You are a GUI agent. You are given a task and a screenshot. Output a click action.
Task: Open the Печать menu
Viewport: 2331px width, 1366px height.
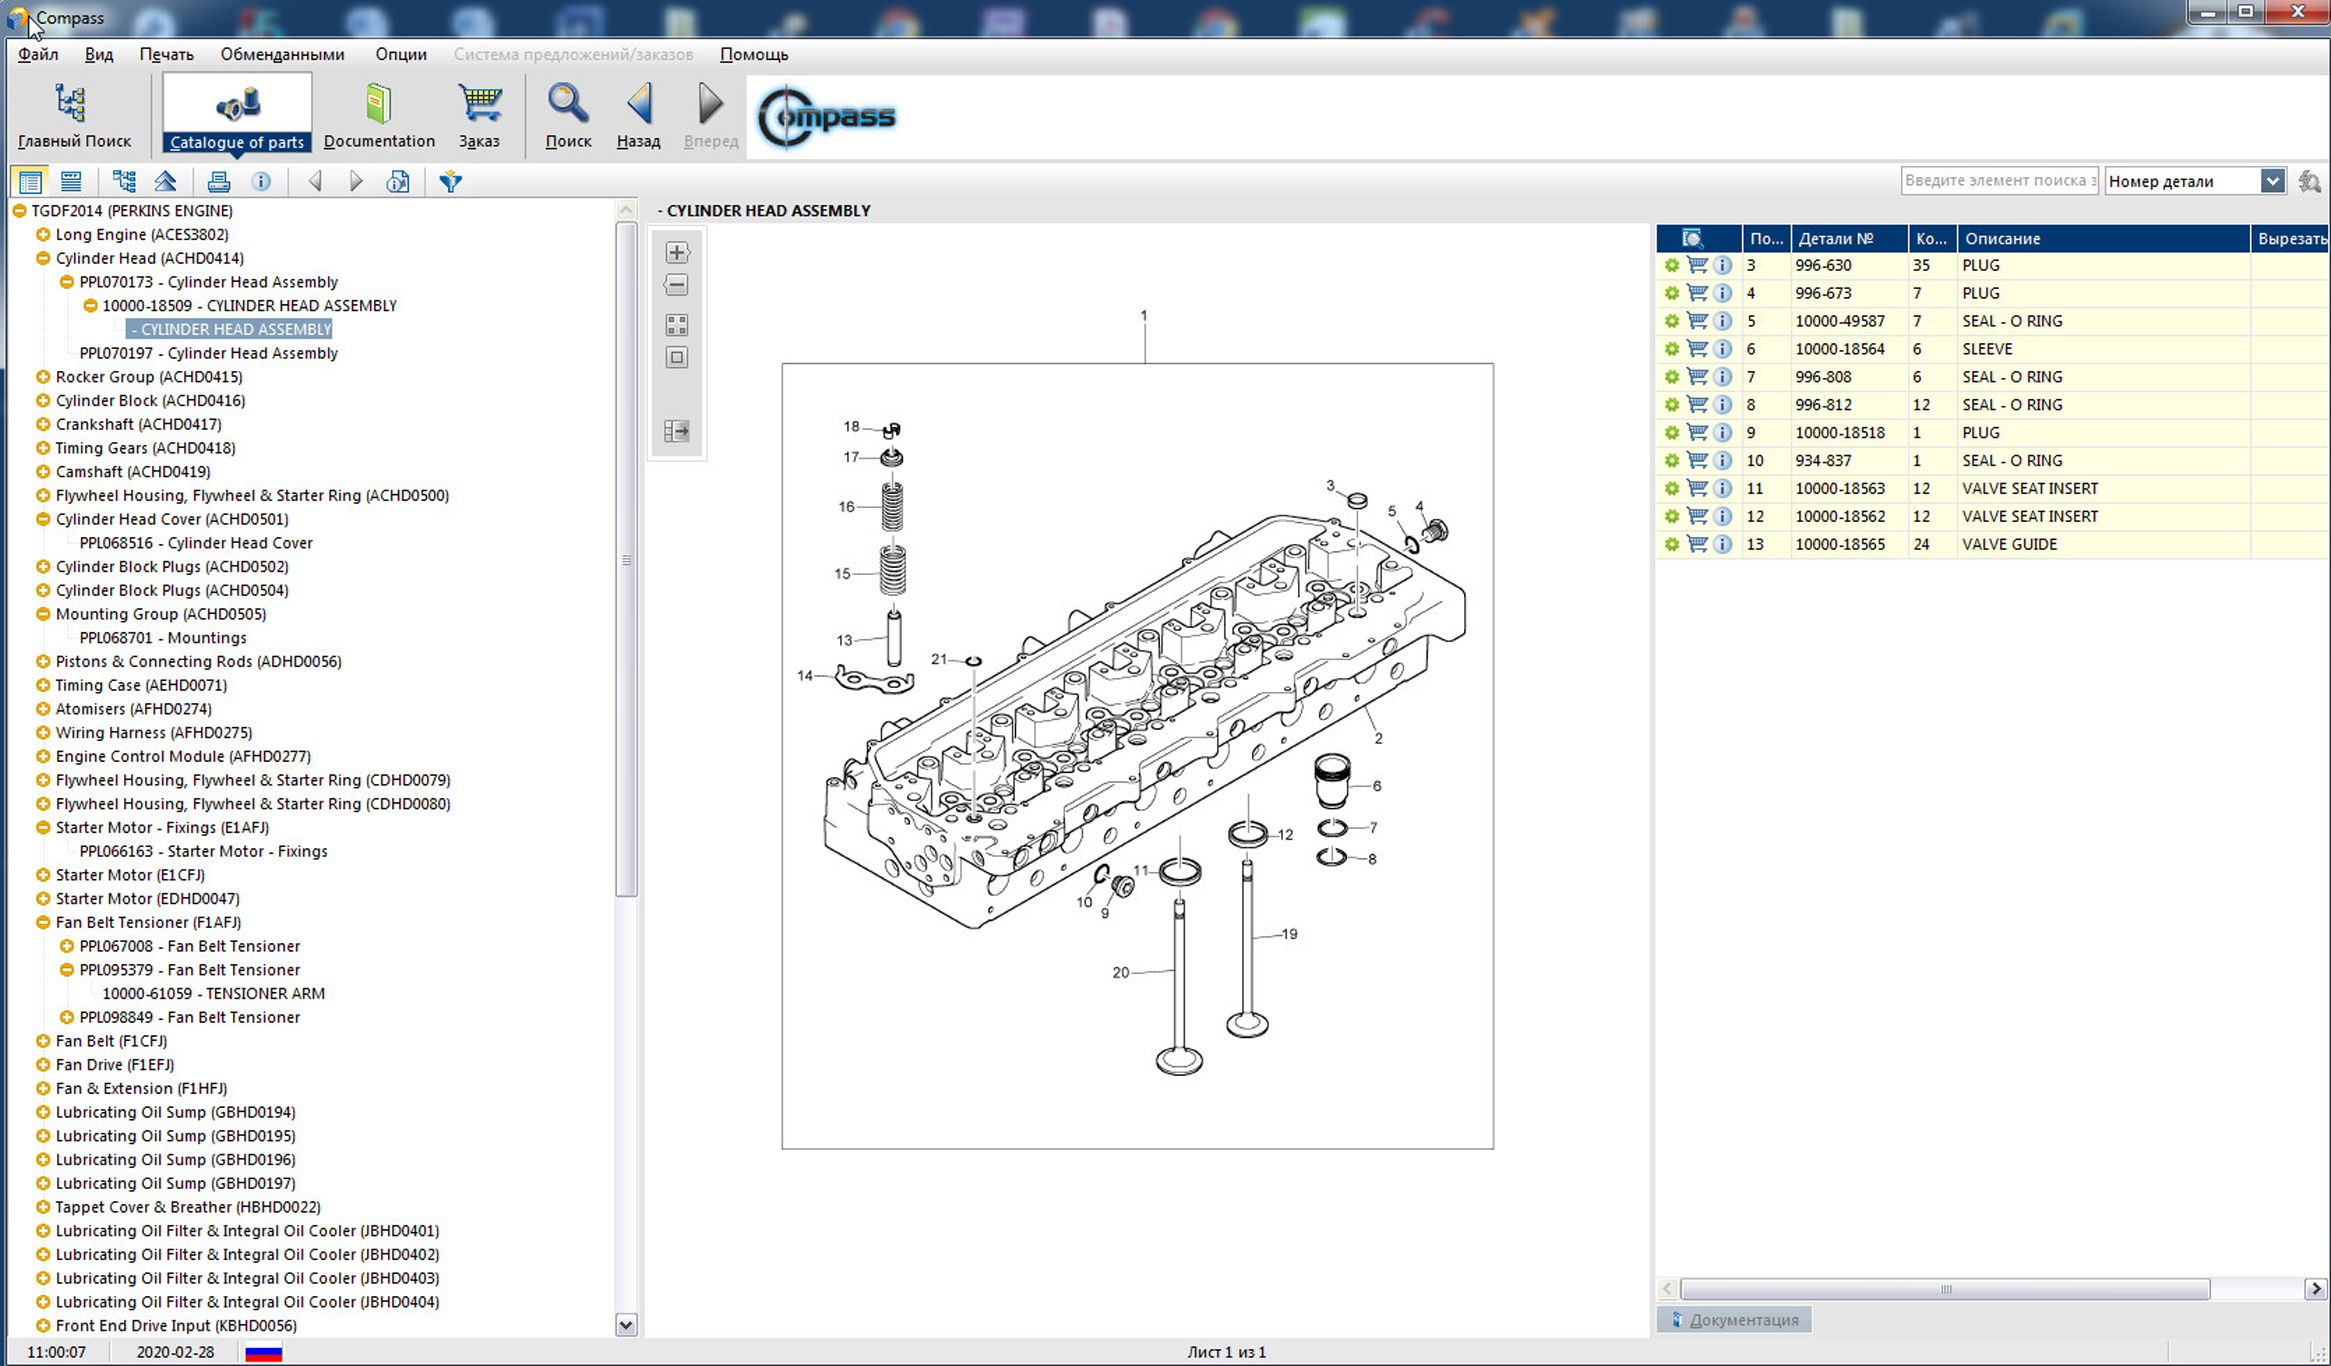(166, 54)
